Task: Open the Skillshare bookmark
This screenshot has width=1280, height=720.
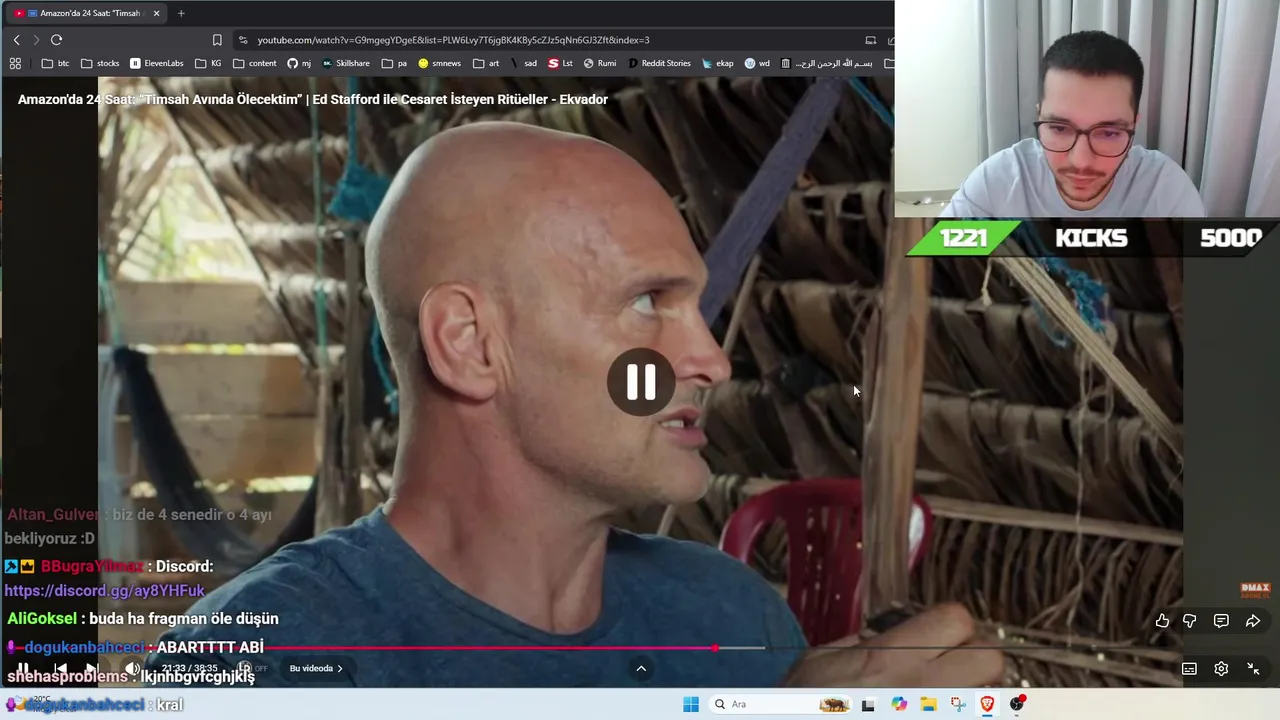Action: [x=346, y=63]
